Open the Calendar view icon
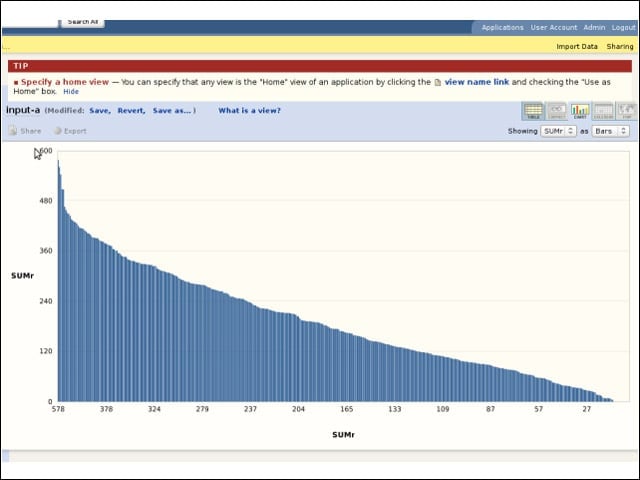 coord(603,111)
